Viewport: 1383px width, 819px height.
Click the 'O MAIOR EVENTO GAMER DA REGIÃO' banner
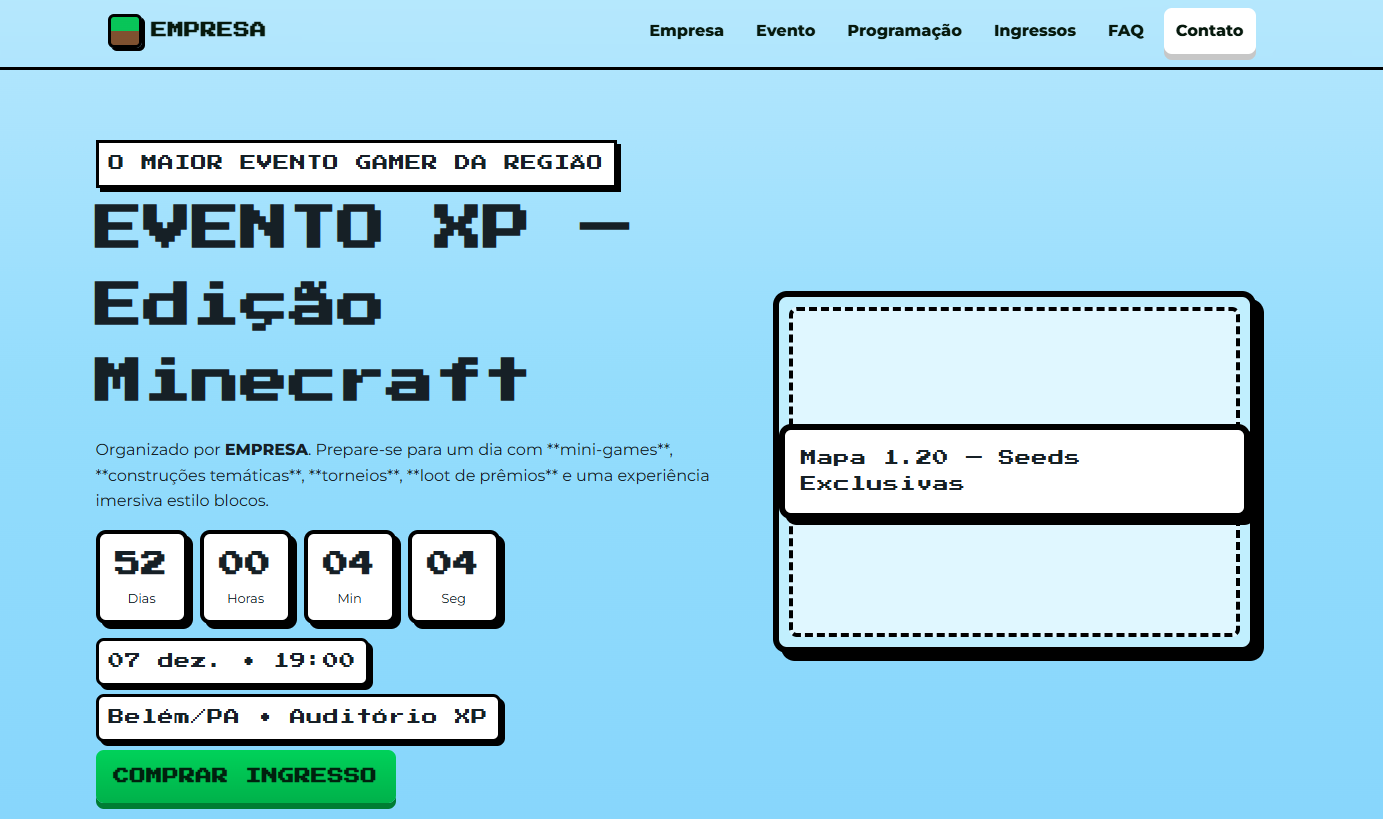tap(356, 163)
